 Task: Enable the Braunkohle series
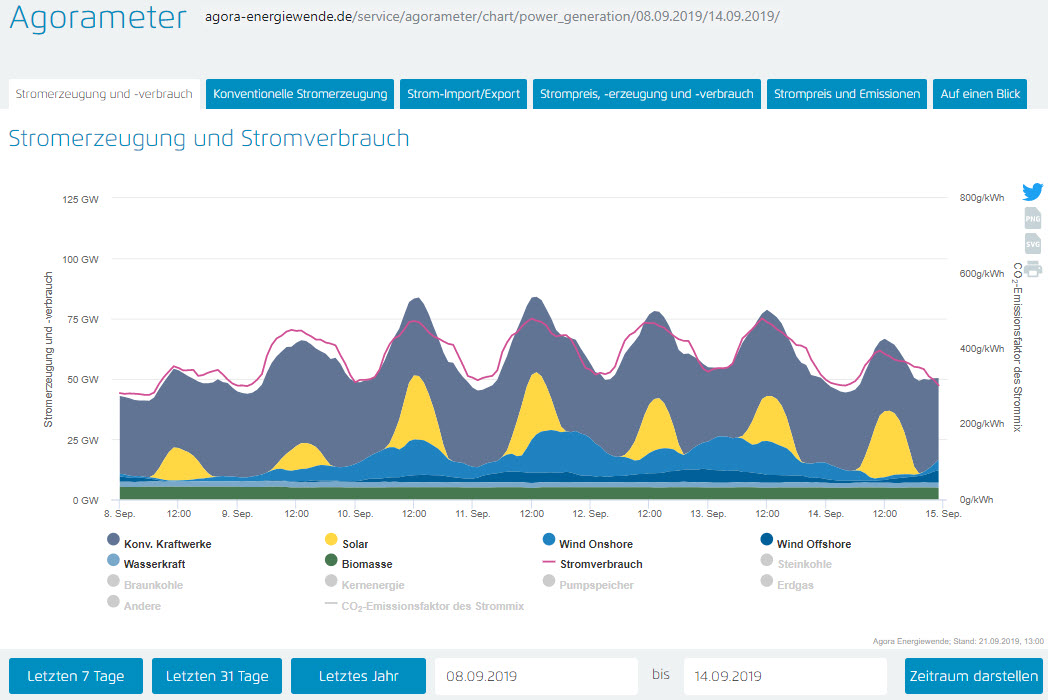pyautogui.click(x=152, y=585)
